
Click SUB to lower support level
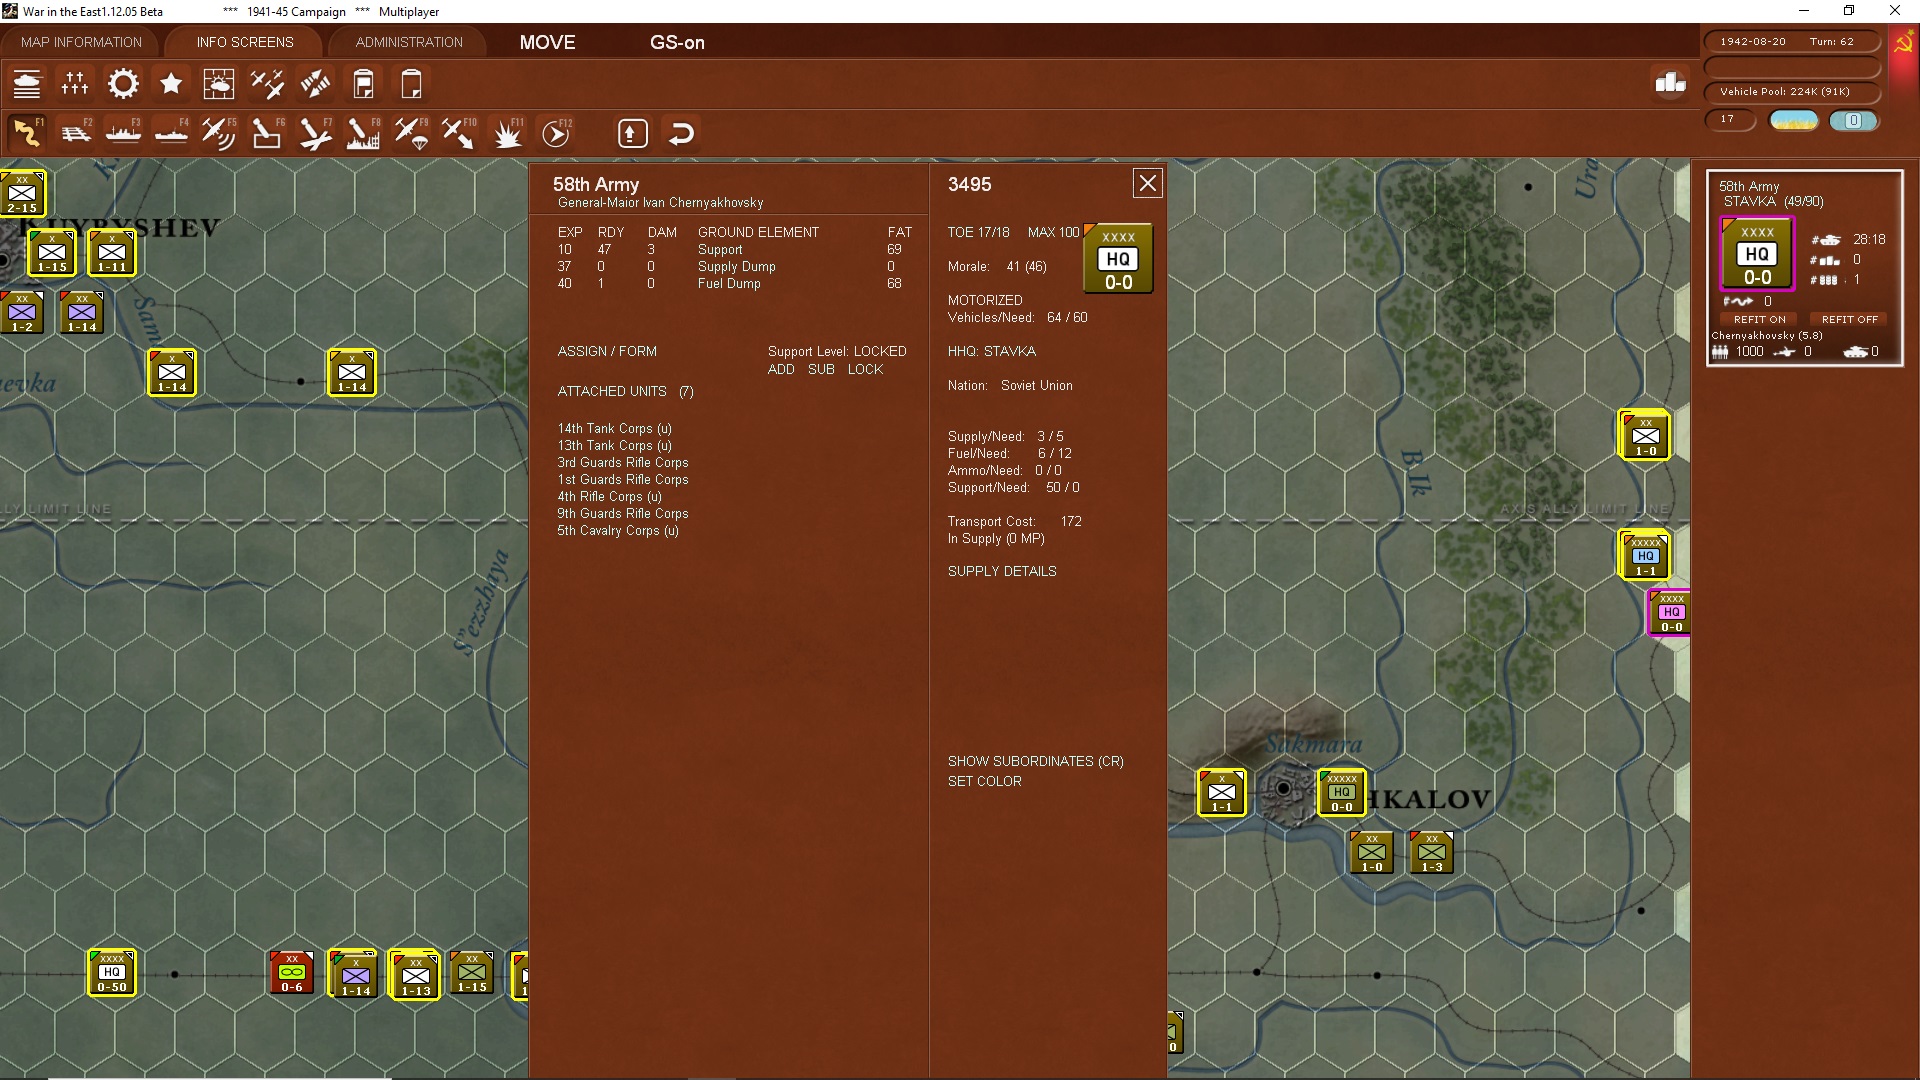point(821,369)
